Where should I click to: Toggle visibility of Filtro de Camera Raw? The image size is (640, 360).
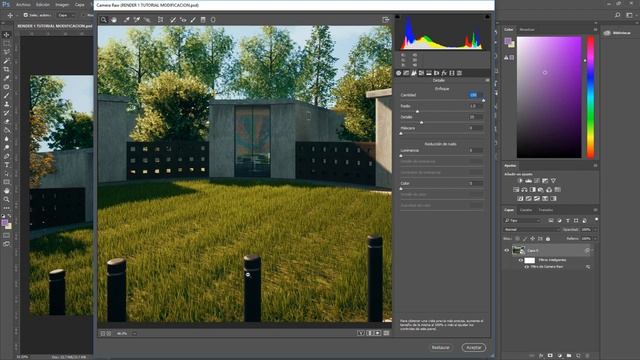[x=527, y=267]
